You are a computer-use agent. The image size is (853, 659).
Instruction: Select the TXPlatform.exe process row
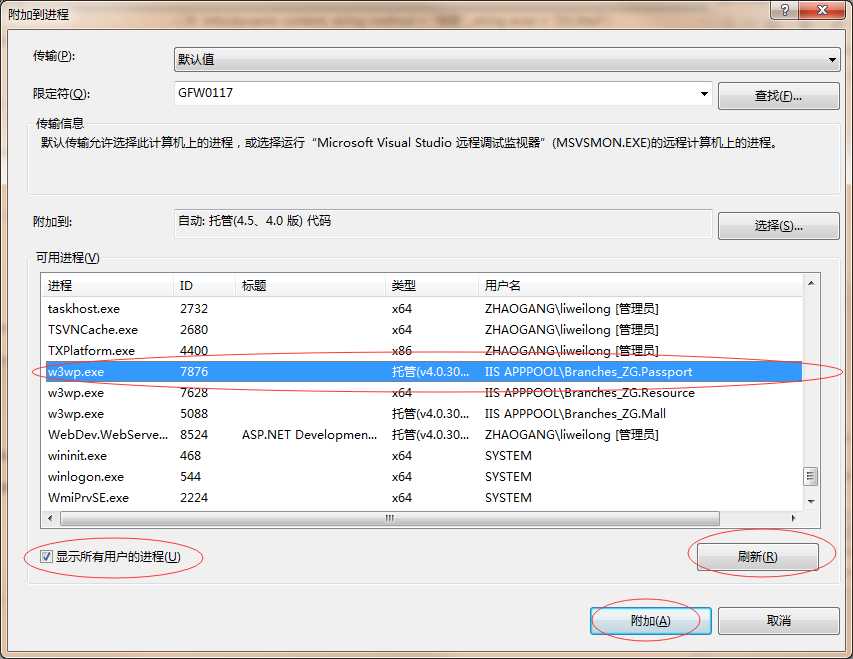[423, 350]
